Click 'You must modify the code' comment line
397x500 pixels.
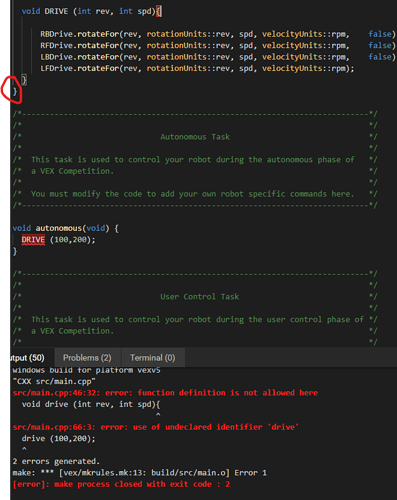192,194
